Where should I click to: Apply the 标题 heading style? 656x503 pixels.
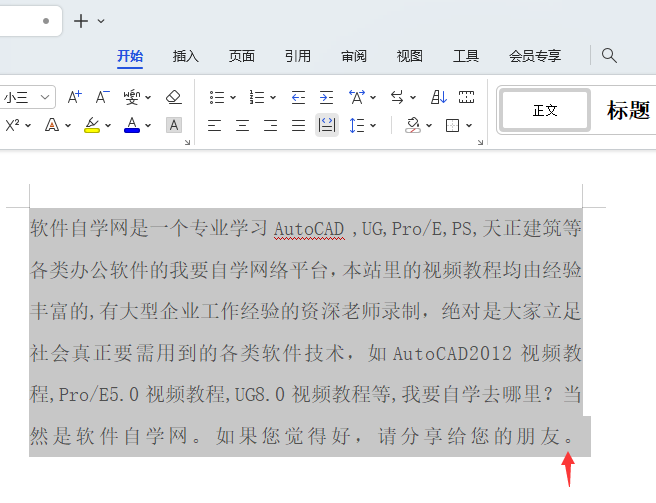point(628,110)
